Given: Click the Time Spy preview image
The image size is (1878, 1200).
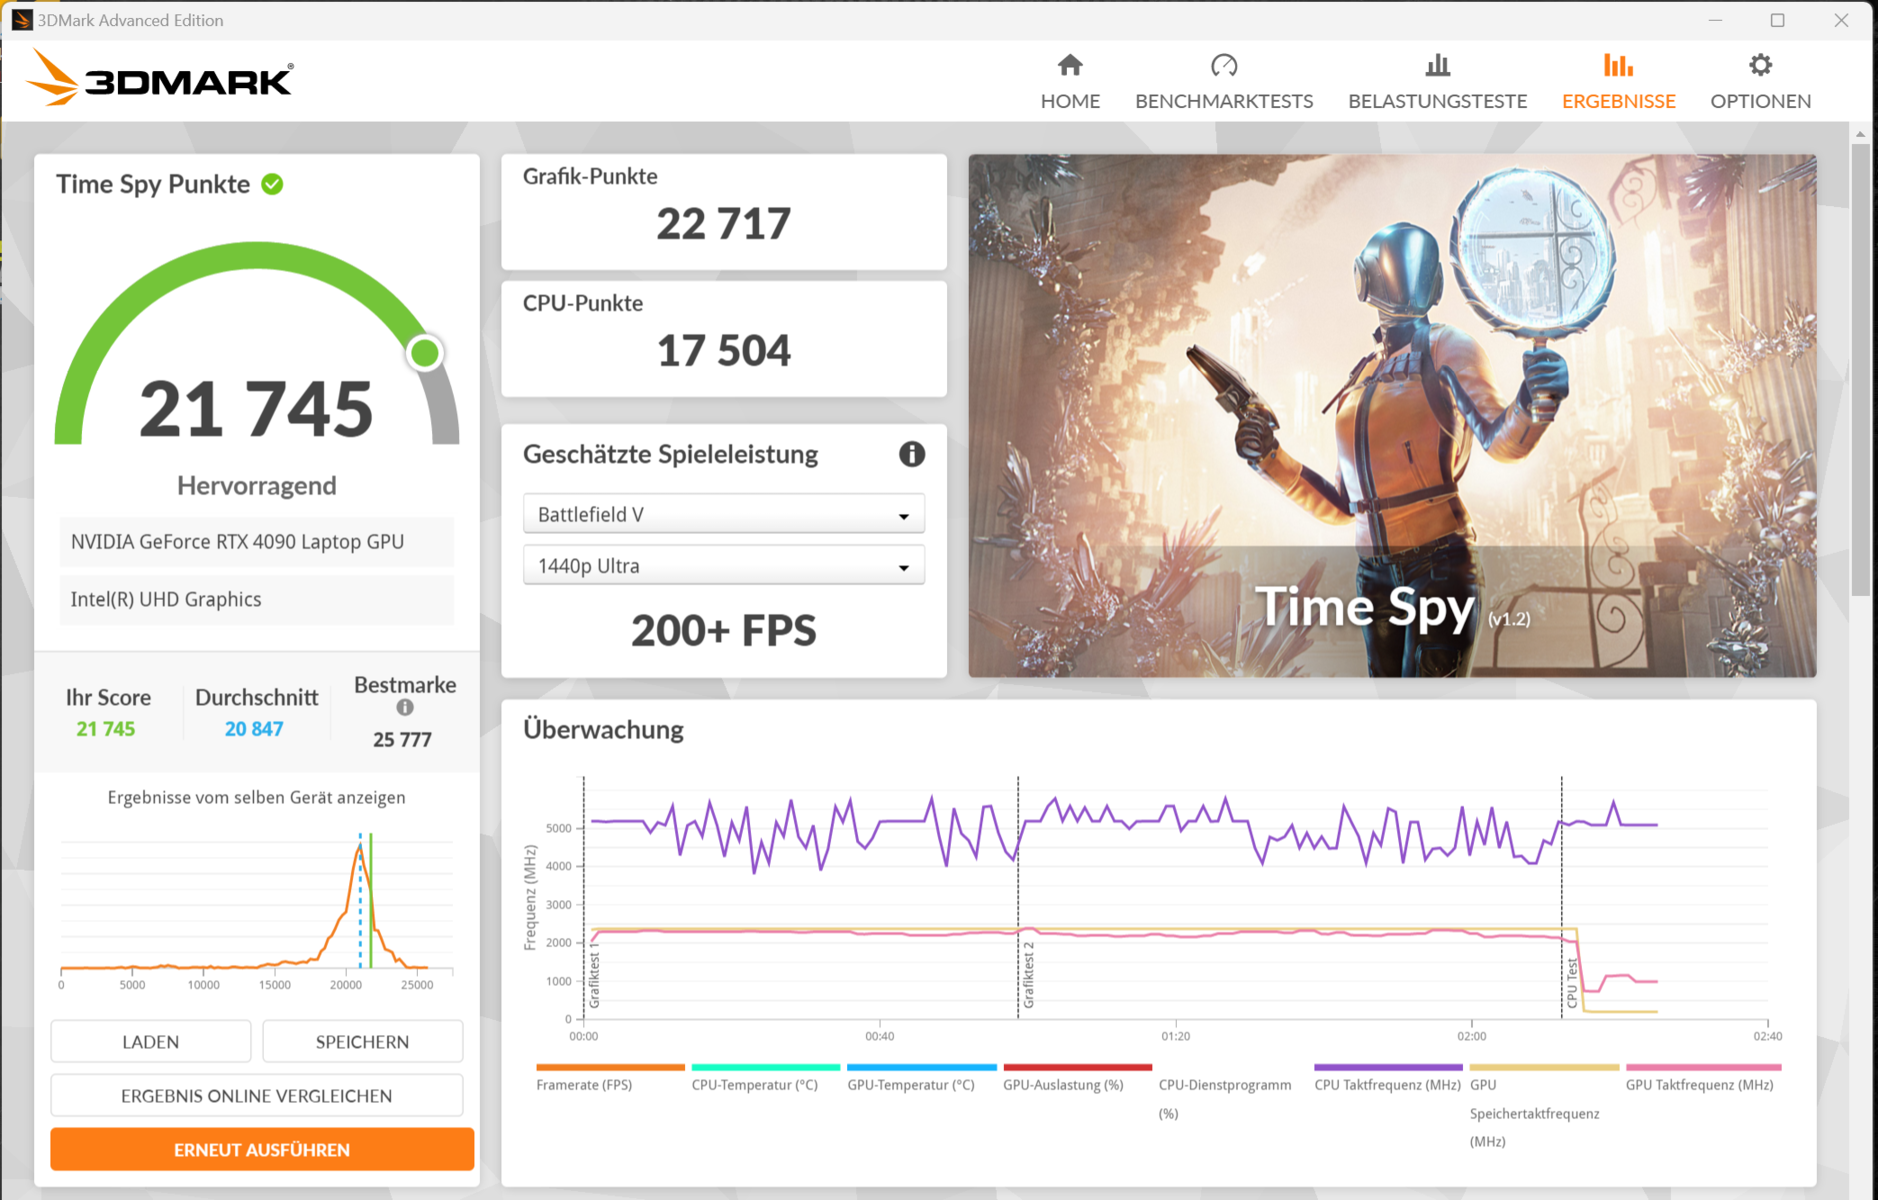Looking at the screenshot, I should click(1392, 416).
